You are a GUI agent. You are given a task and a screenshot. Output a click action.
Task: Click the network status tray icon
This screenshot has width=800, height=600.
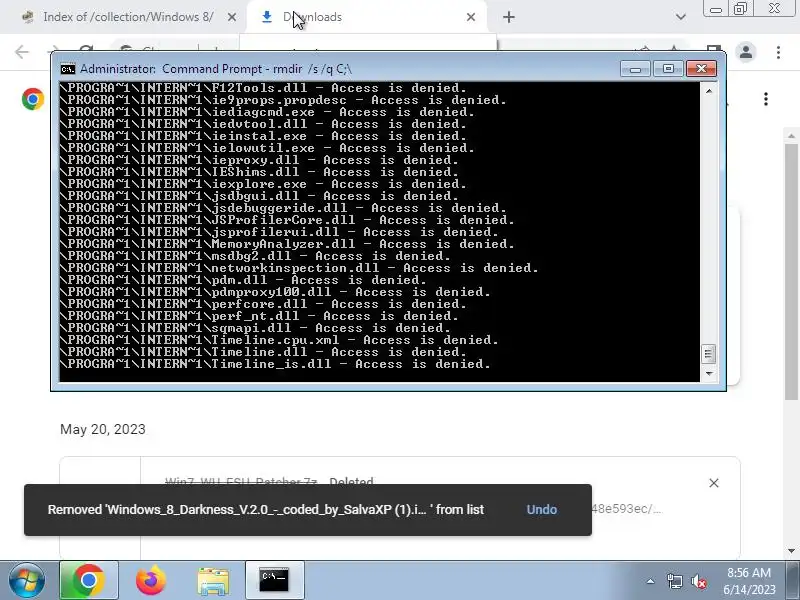point(674,581)
